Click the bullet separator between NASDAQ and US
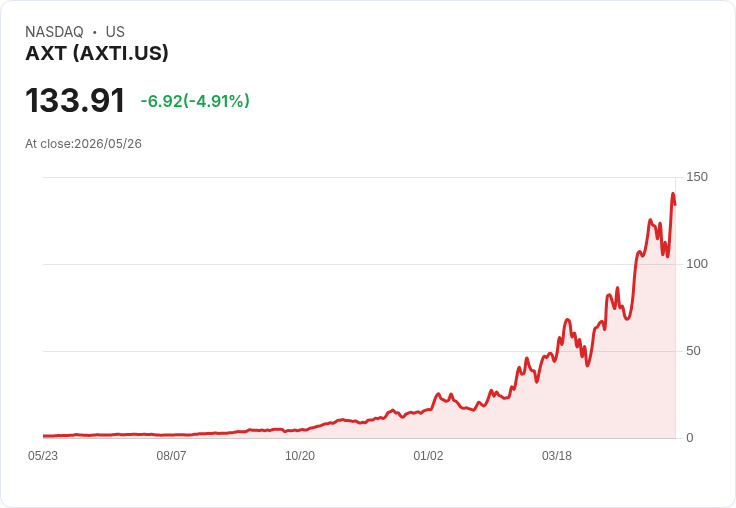 [94, 32]
